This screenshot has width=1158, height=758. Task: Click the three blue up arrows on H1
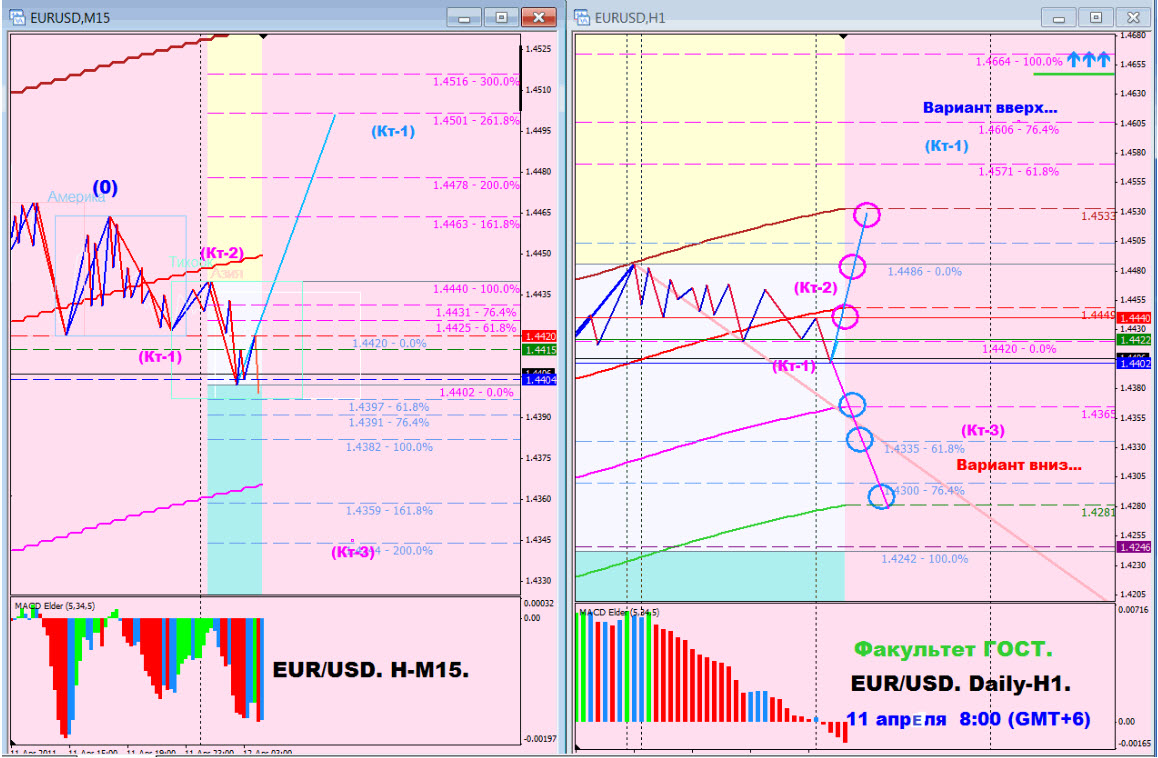pos(1089,59)
